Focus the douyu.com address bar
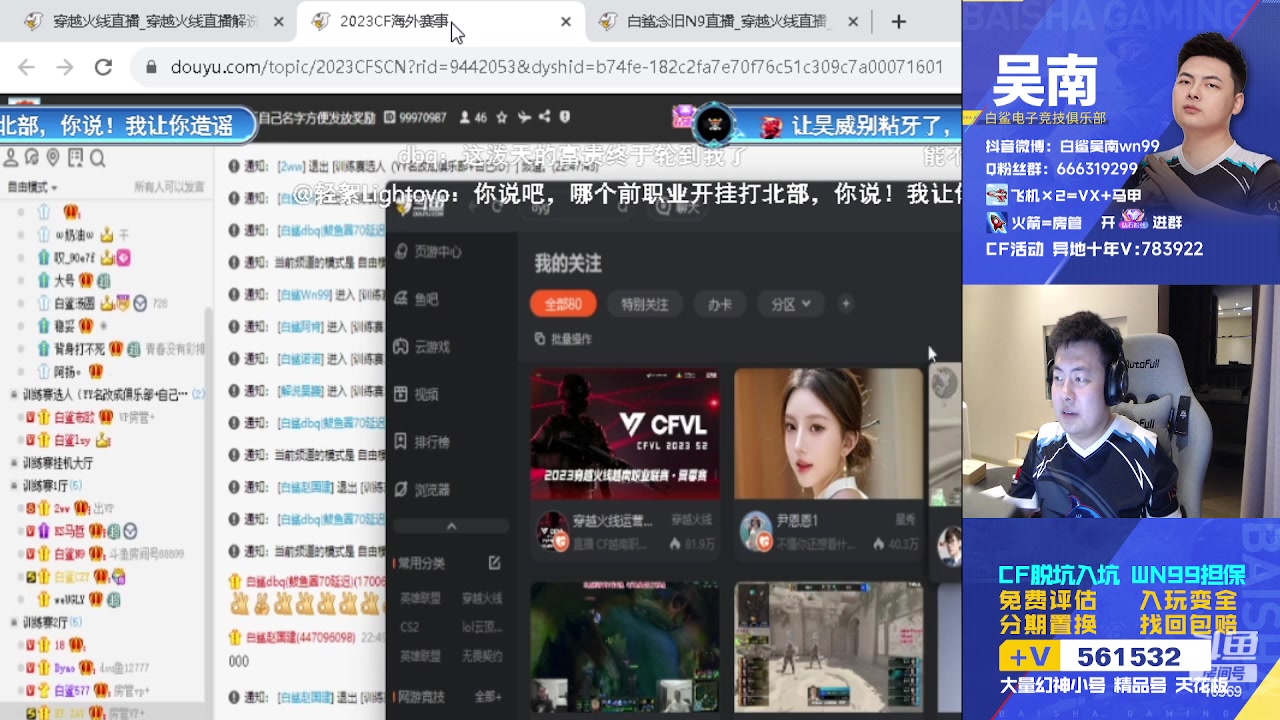This screenshot has width=1280, height=720. (556, 67)
